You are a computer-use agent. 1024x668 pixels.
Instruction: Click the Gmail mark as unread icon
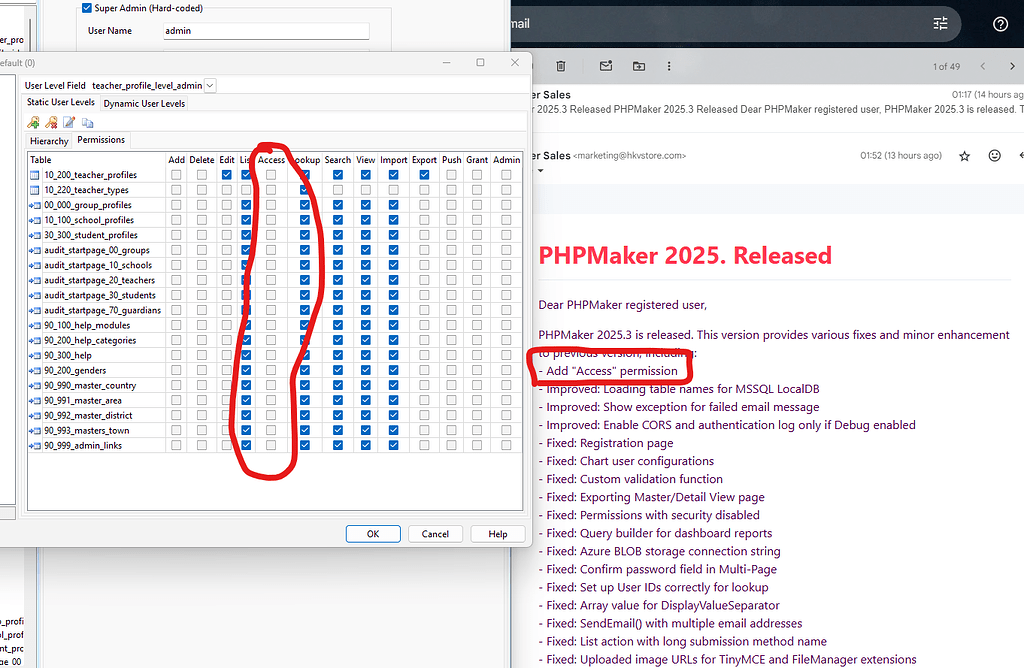point(606,66)
